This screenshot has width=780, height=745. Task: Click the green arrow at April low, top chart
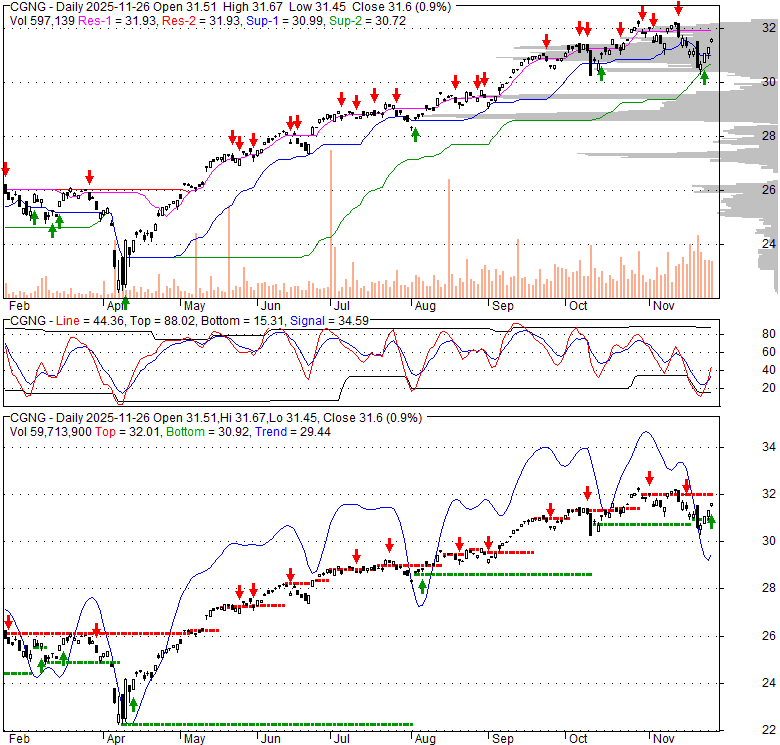click(x=126, y=302)
